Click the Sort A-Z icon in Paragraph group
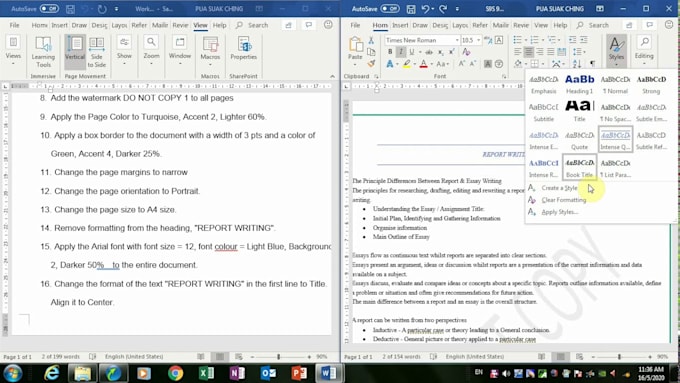This screenshot has height=383, width=680. point(577,64)
